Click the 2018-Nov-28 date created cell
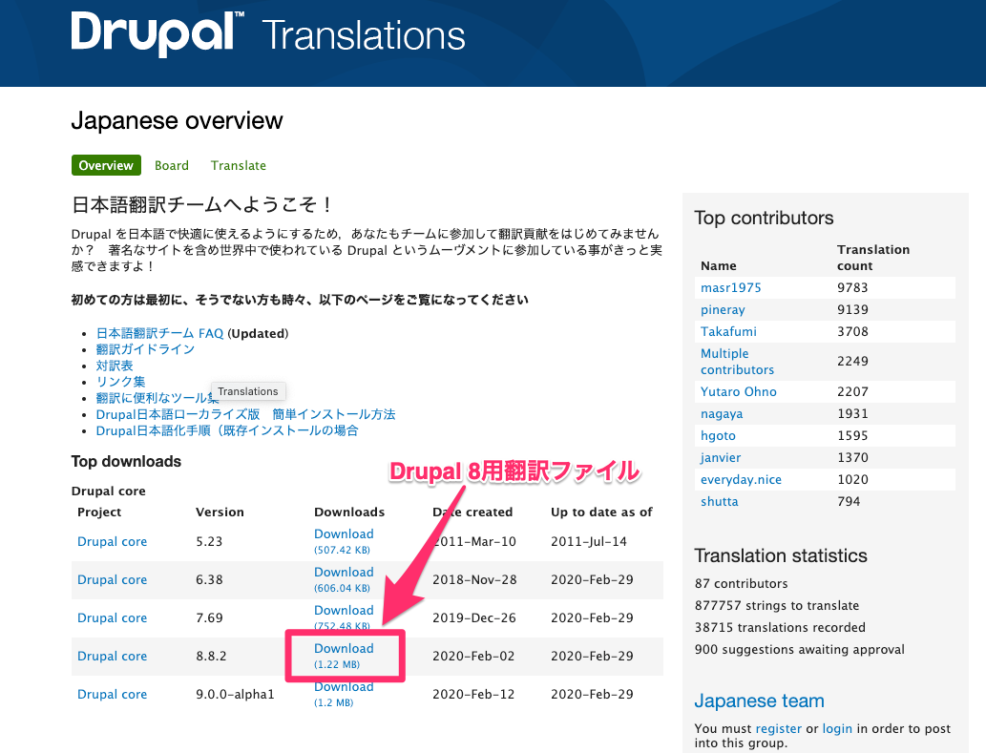Viewport: 986px width, 753px height. pos(474,580)
